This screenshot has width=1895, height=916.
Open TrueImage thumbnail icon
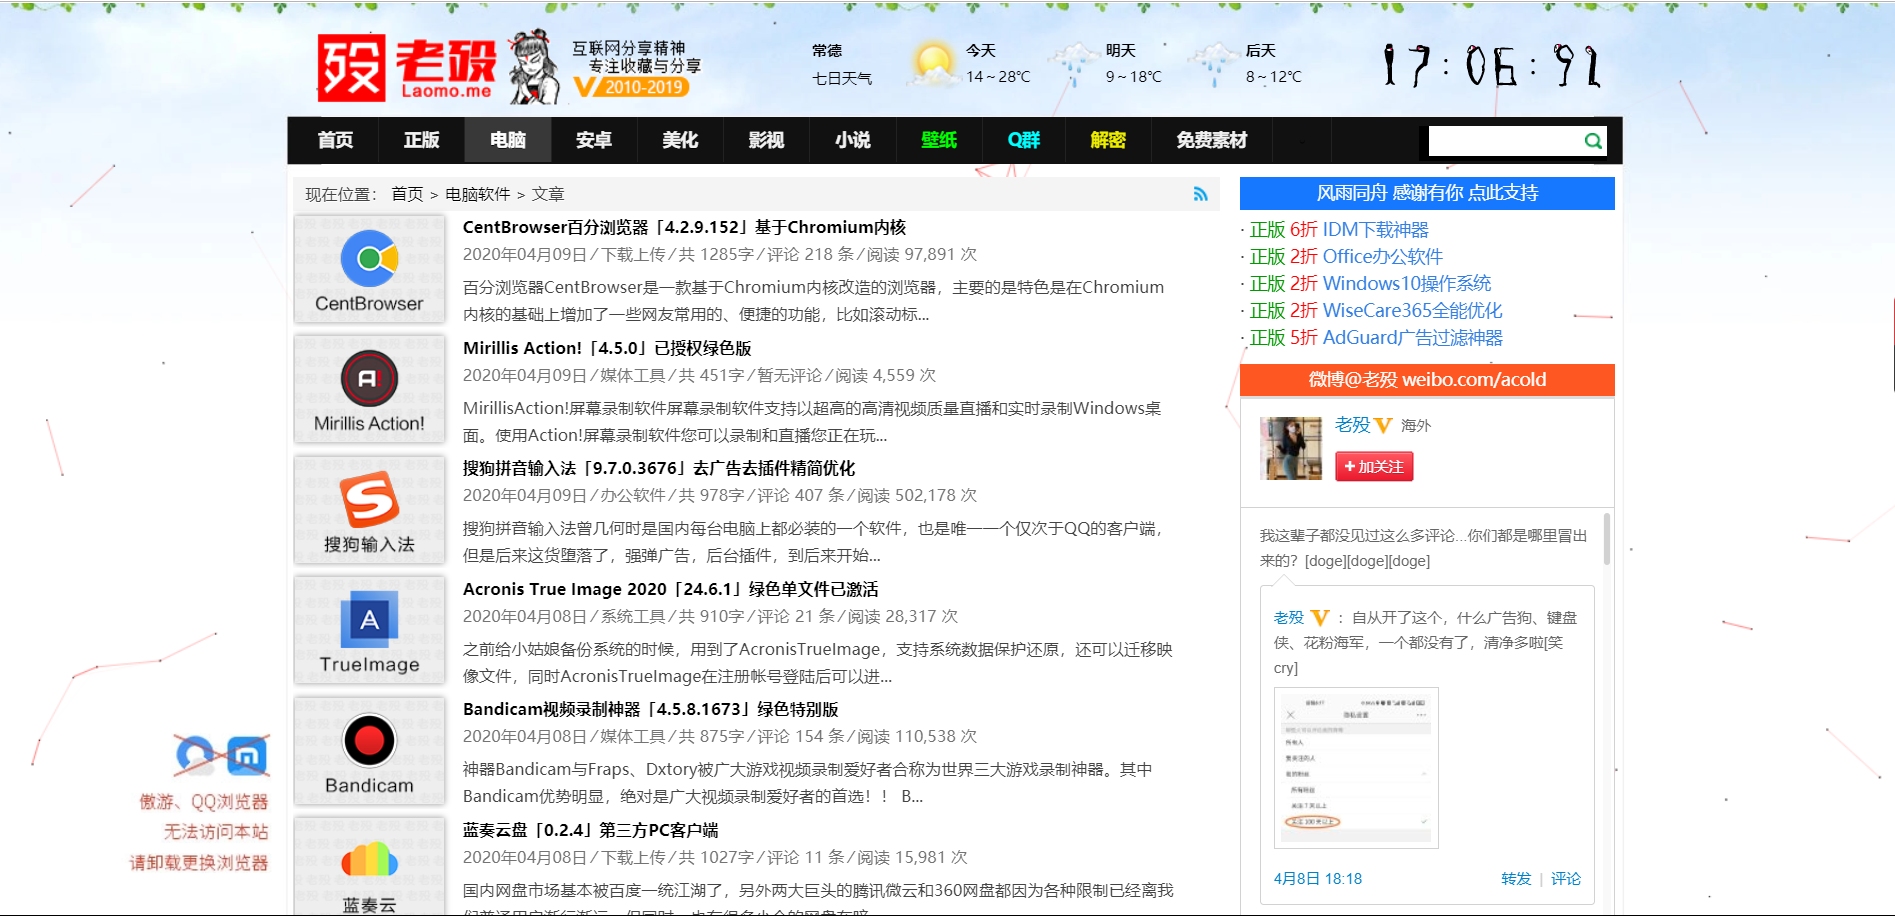point(369,630)
